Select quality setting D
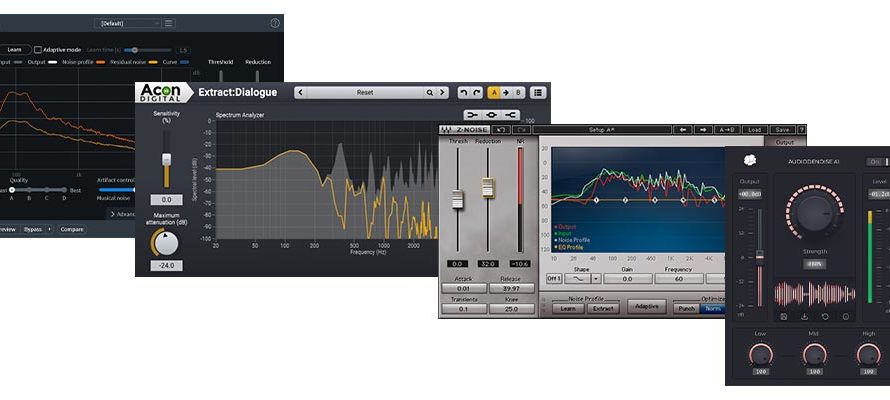890x400 pixels. (x=64, y=190)
